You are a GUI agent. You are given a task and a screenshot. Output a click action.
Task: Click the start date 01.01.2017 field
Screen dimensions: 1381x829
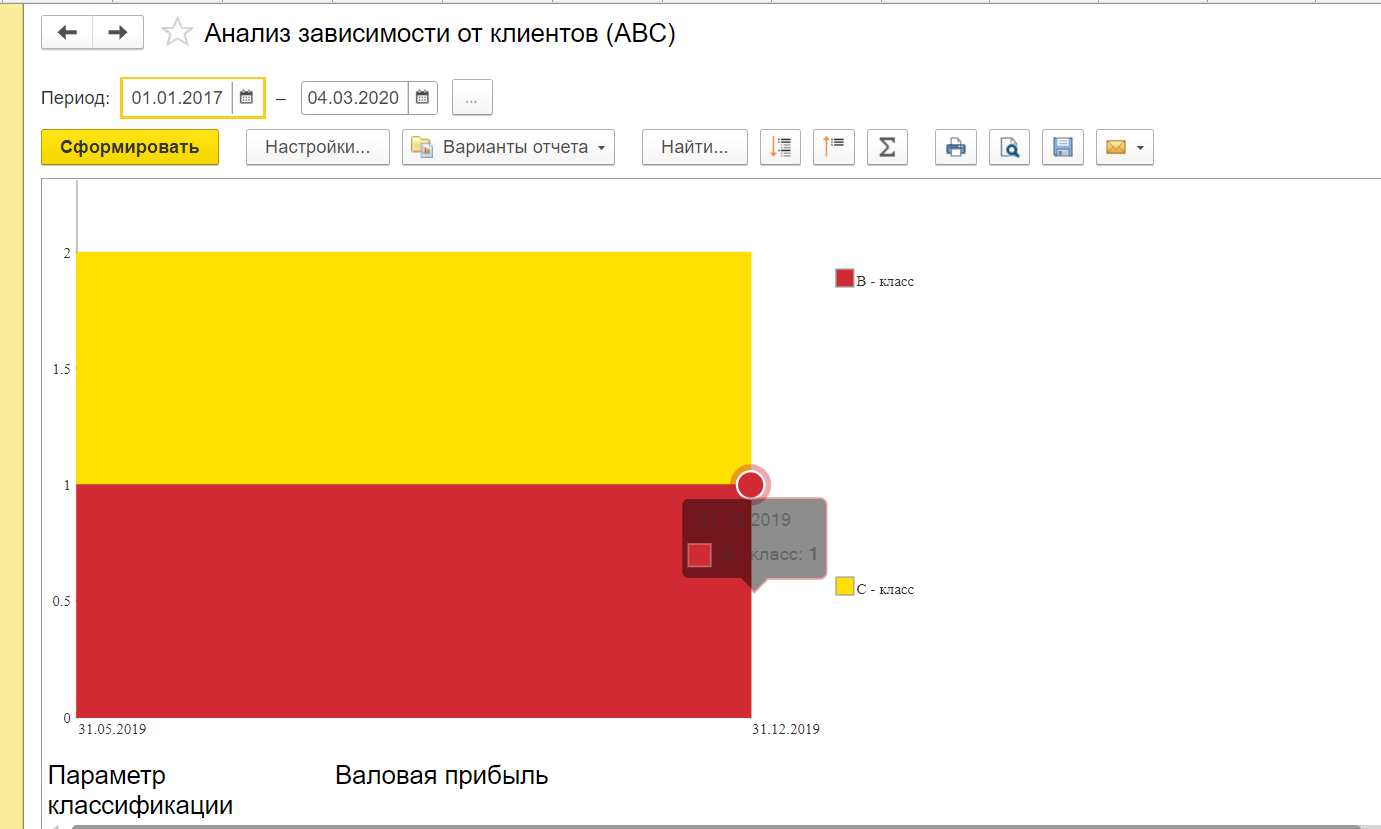click(x=177, y=98)
